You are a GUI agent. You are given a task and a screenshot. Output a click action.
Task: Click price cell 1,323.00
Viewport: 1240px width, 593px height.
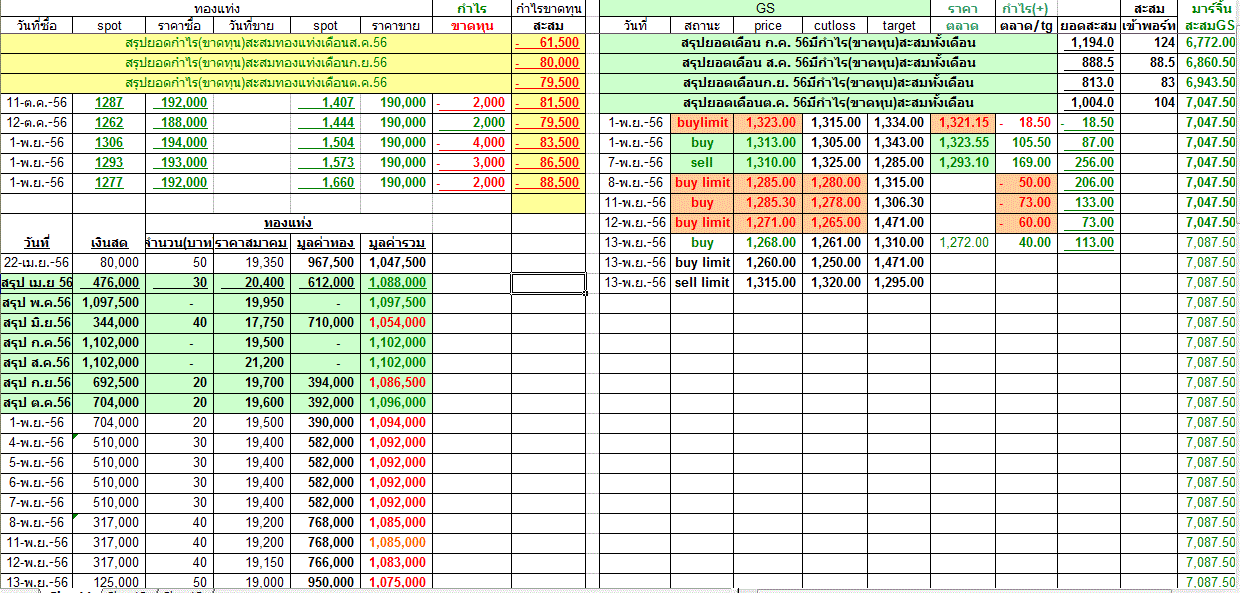point(768,122)
